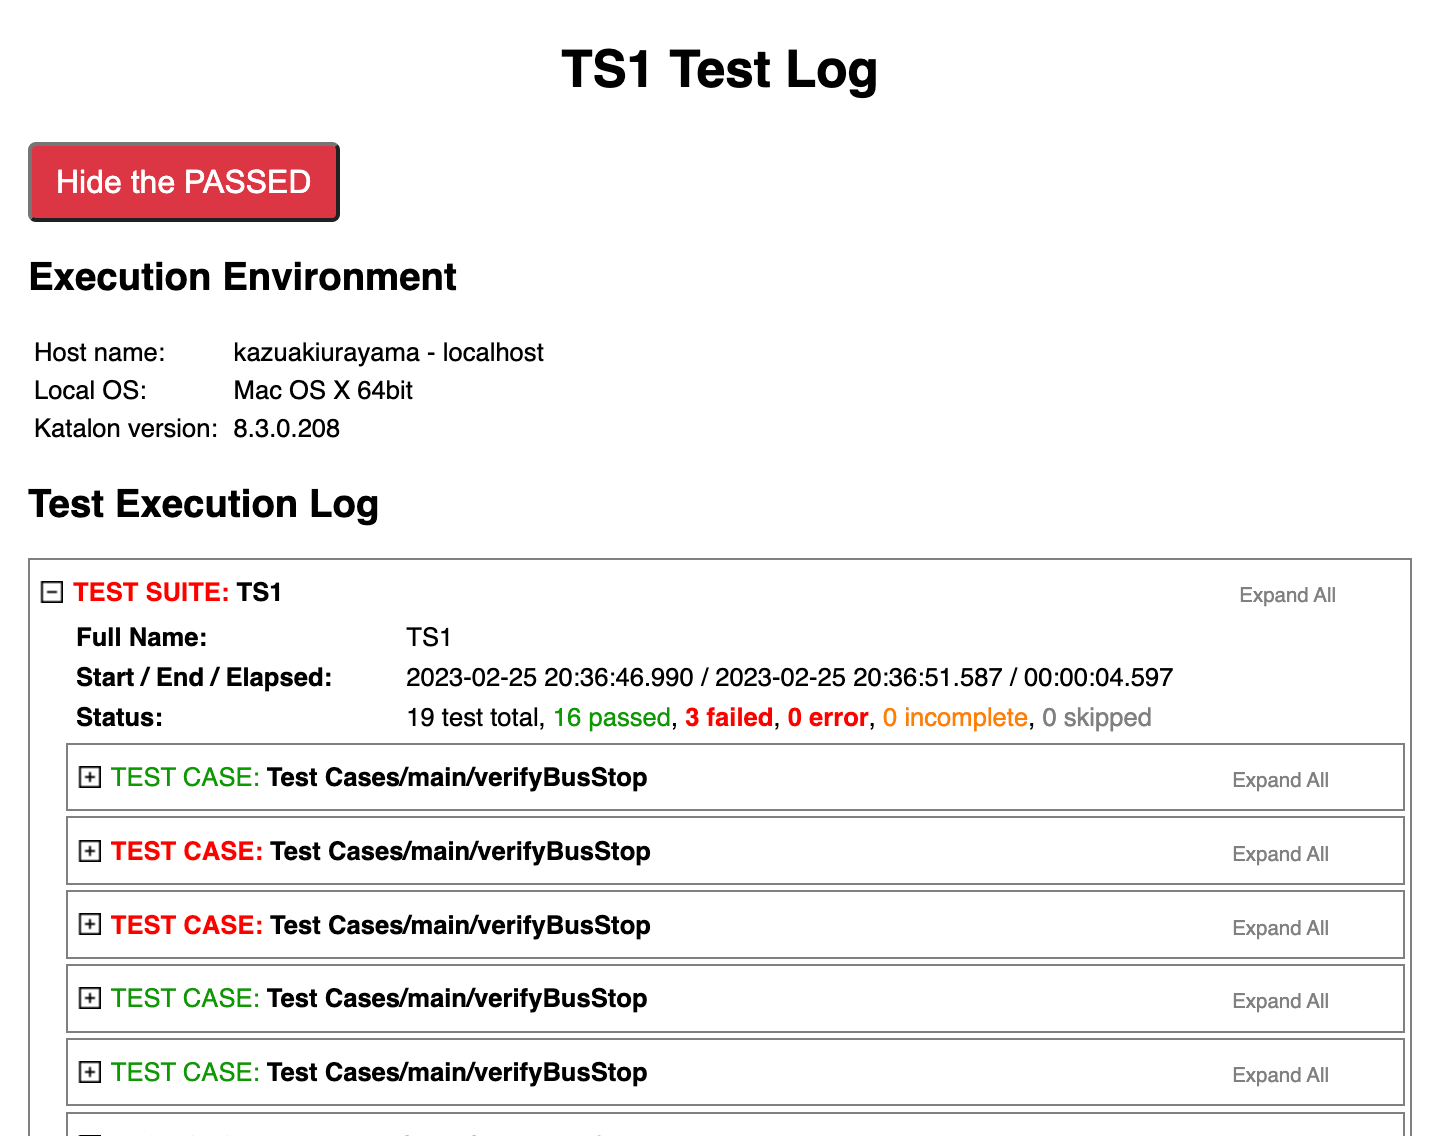
Task: Click Katalon version value 8.3.0.208
Action: 286,428
